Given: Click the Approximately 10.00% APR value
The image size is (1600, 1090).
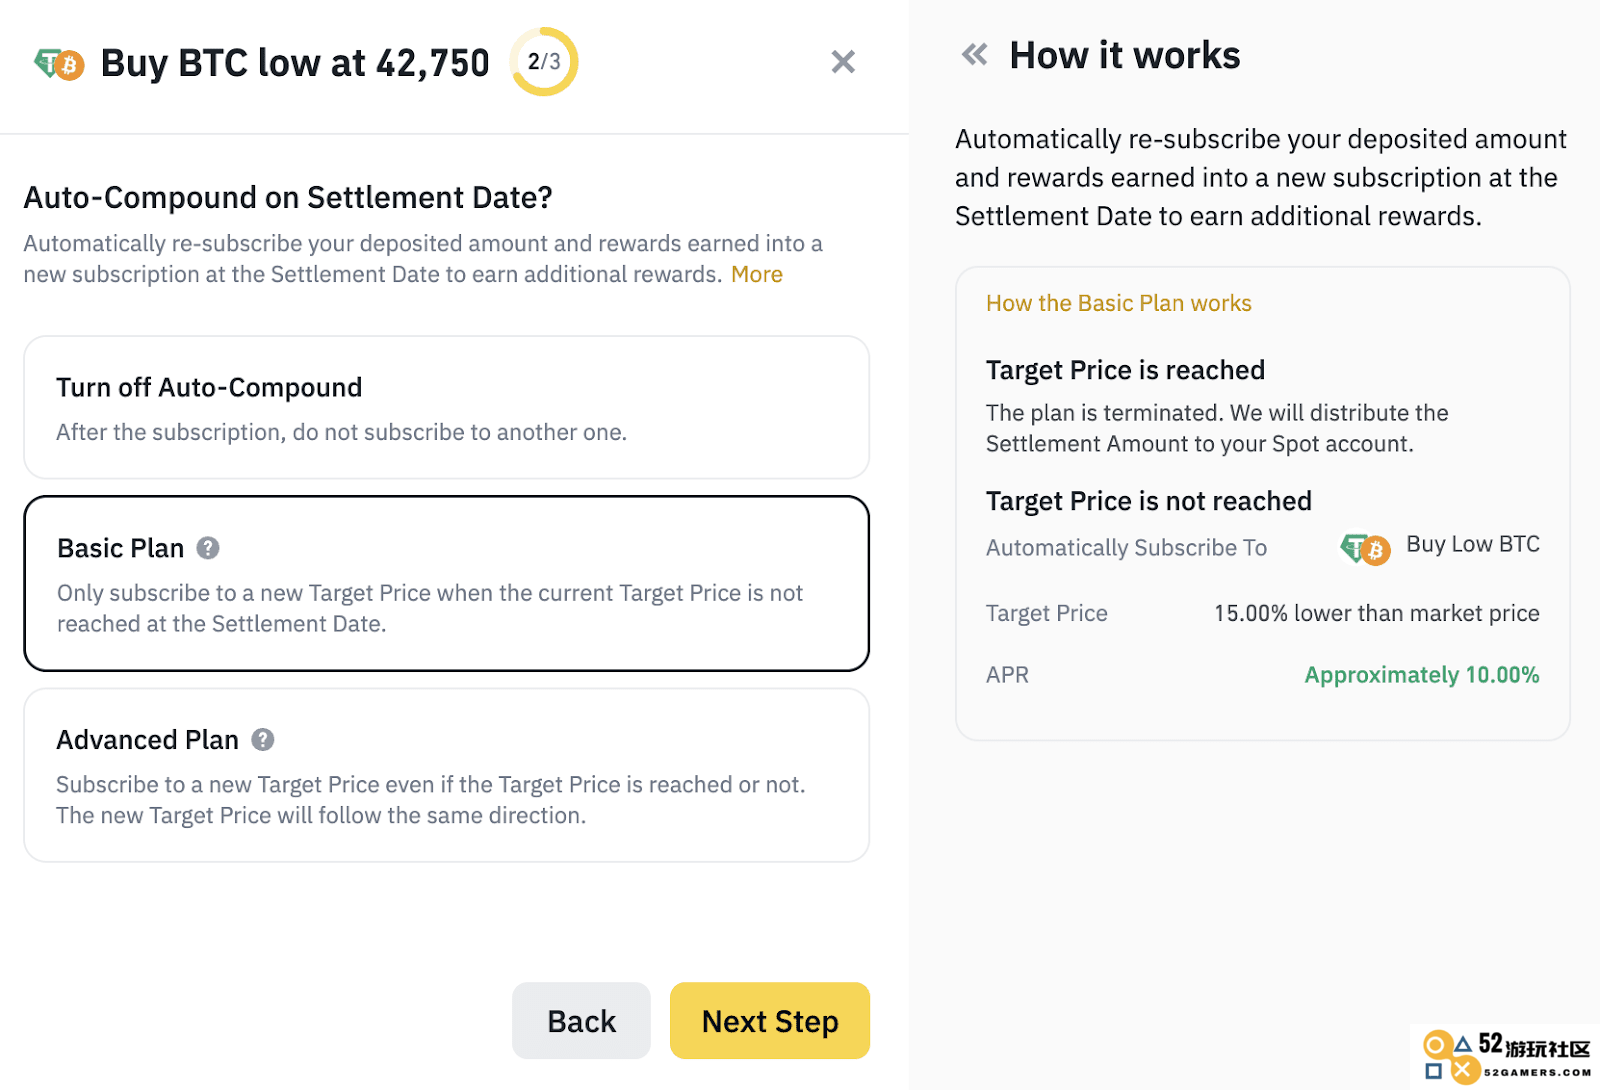Looking at the screenshot, I should click(1422, 675).
